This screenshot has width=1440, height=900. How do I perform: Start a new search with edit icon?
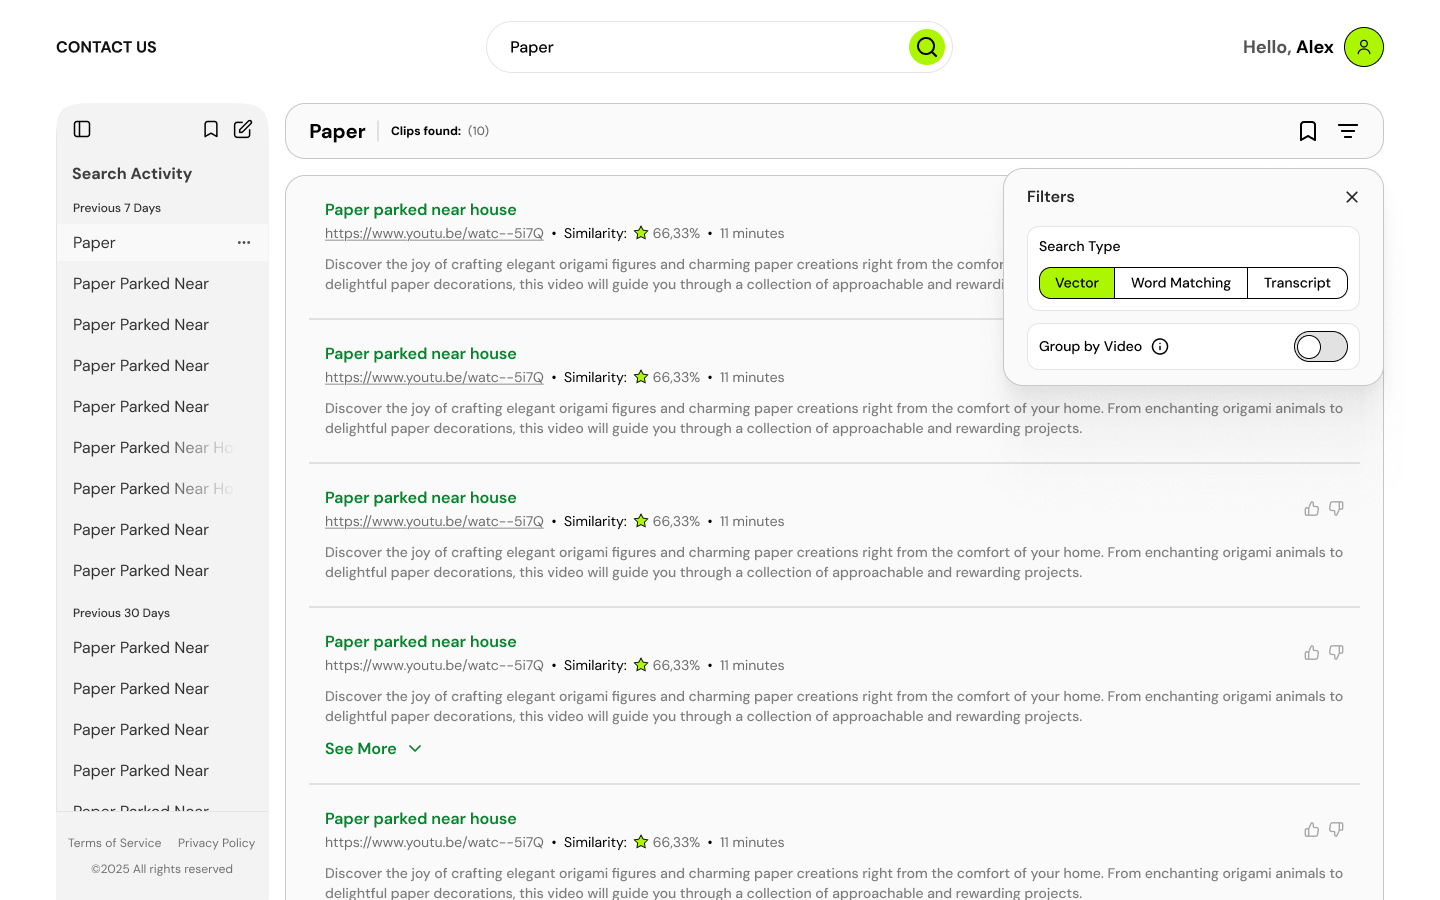pyautogui.click(x=243, y=129)
